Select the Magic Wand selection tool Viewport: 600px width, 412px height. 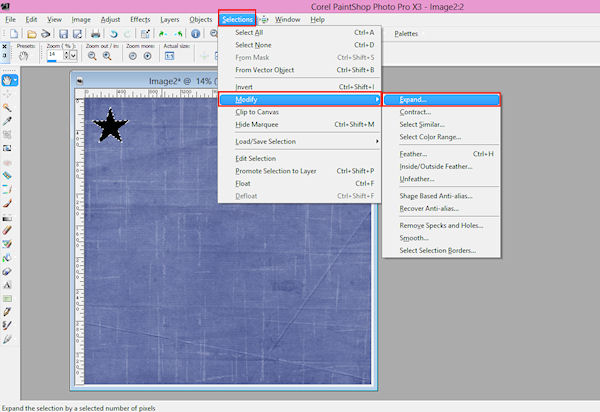click(7, 107)
